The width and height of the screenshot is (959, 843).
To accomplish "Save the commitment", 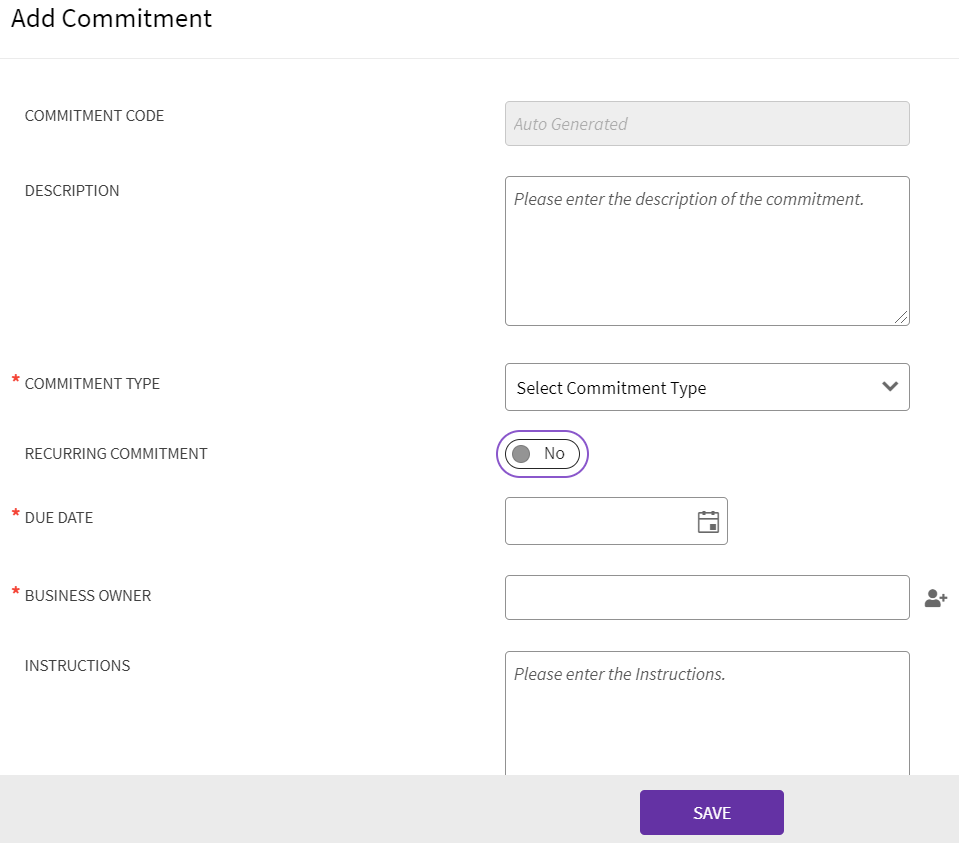I will (711, 812).
